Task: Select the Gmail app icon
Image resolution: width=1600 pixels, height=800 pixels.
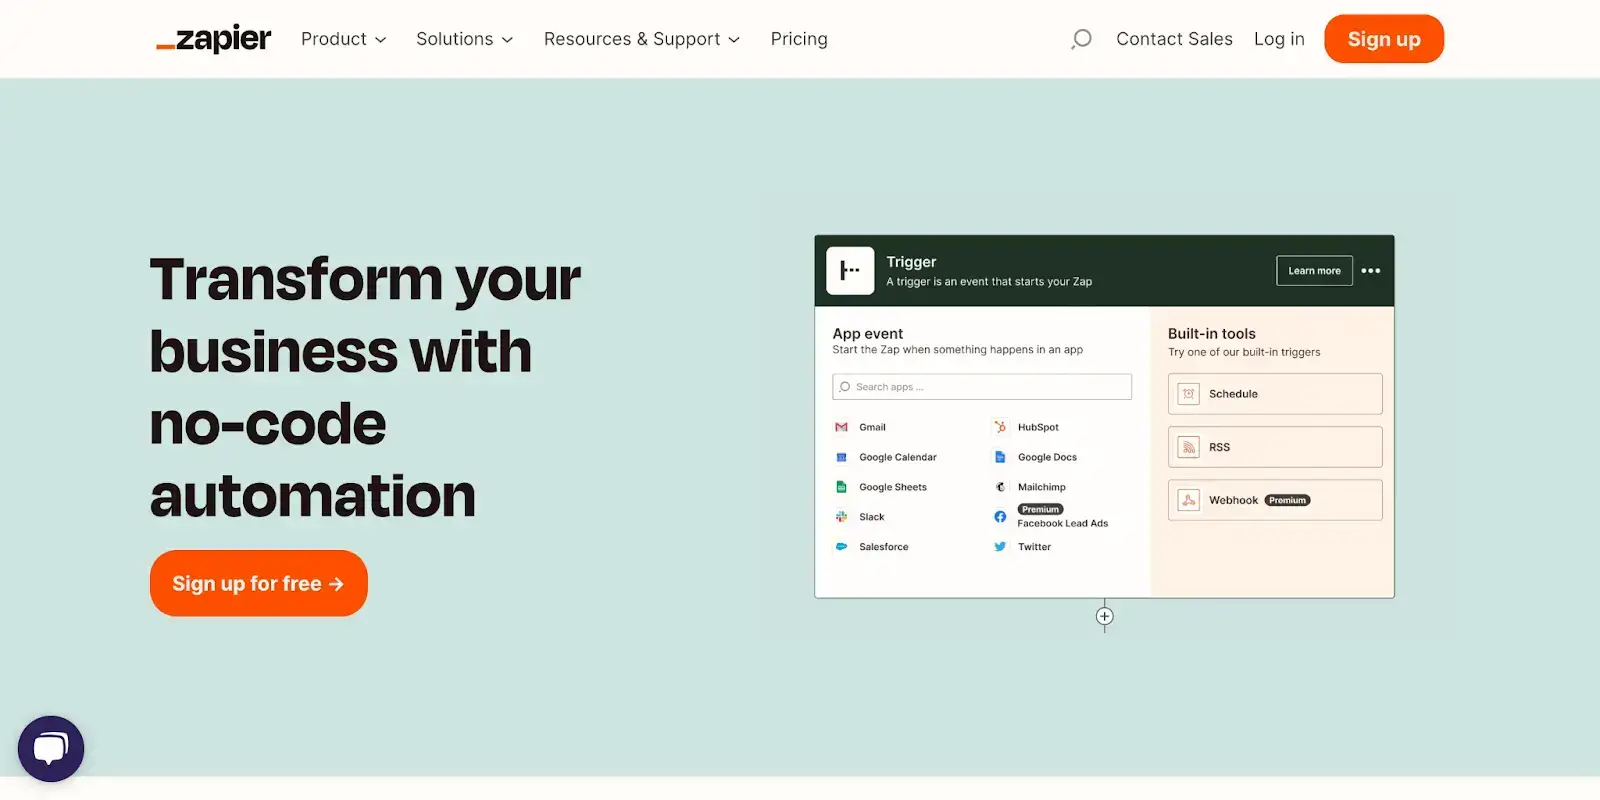Action: click(x=841, y=427)
